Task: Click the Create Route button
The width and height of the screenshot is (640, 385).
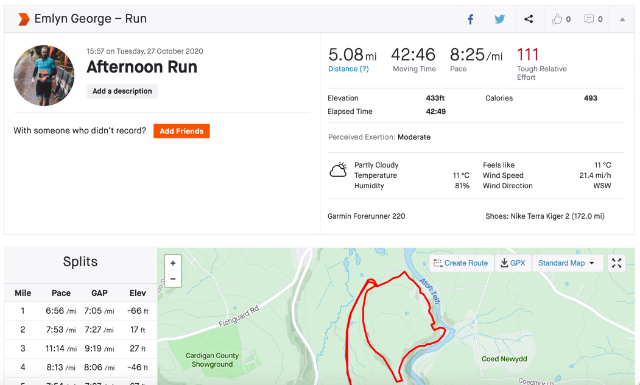Action: click(x=461, y=263)
